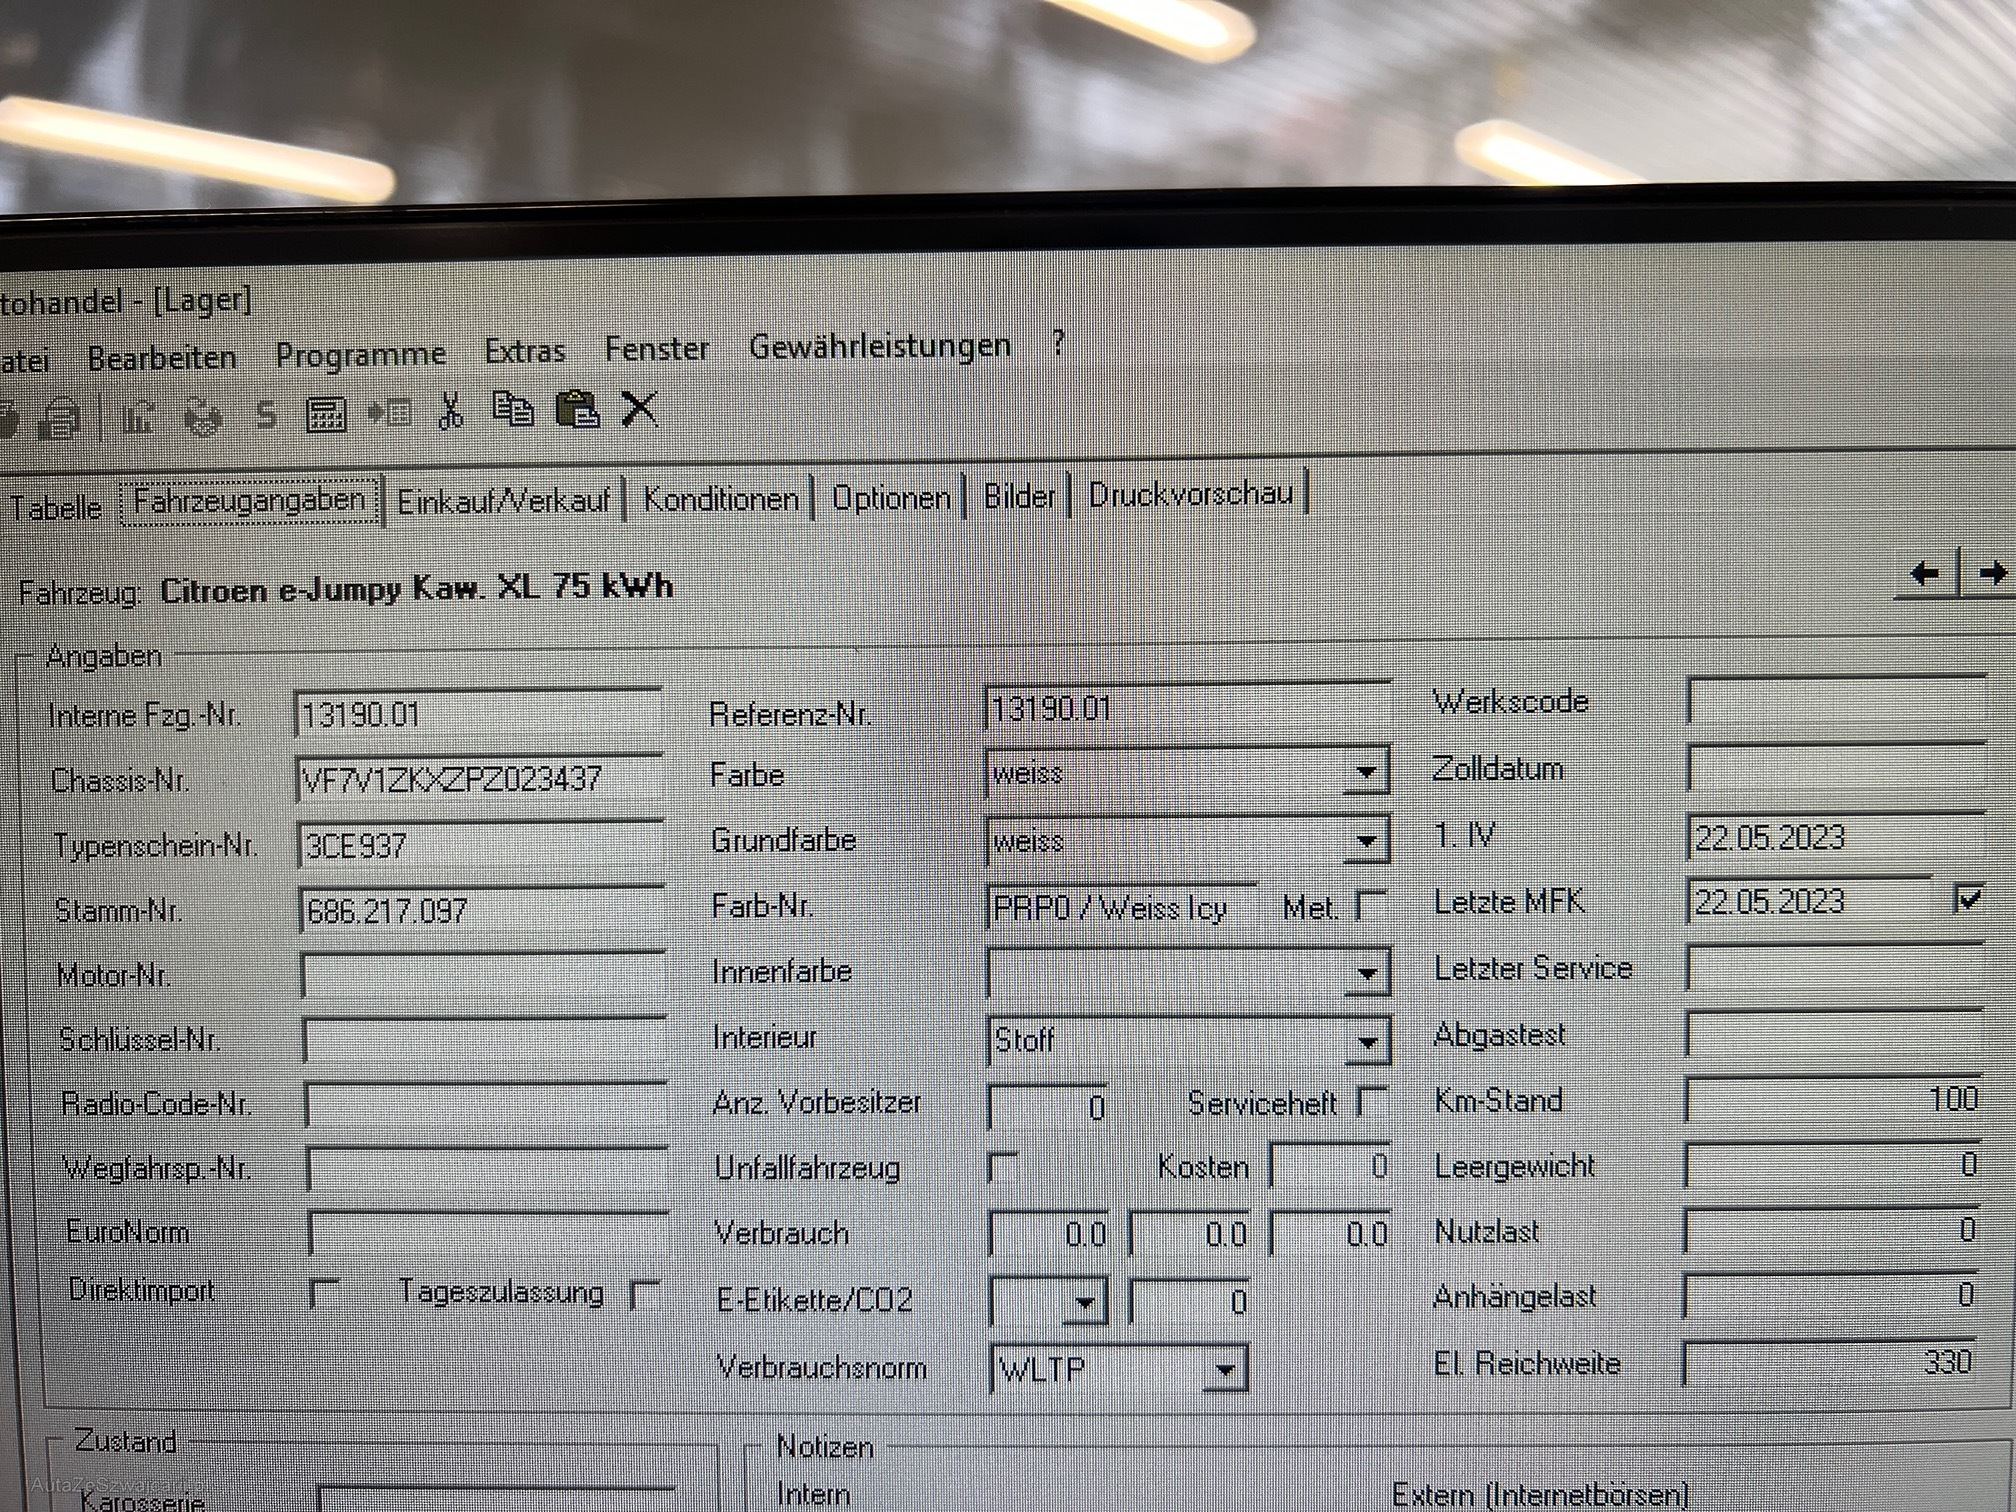Click the Farb-Nr. field
The height and width of the screenshot is (1512, 2016).
pyautogui.click(x=1120, y=907)
